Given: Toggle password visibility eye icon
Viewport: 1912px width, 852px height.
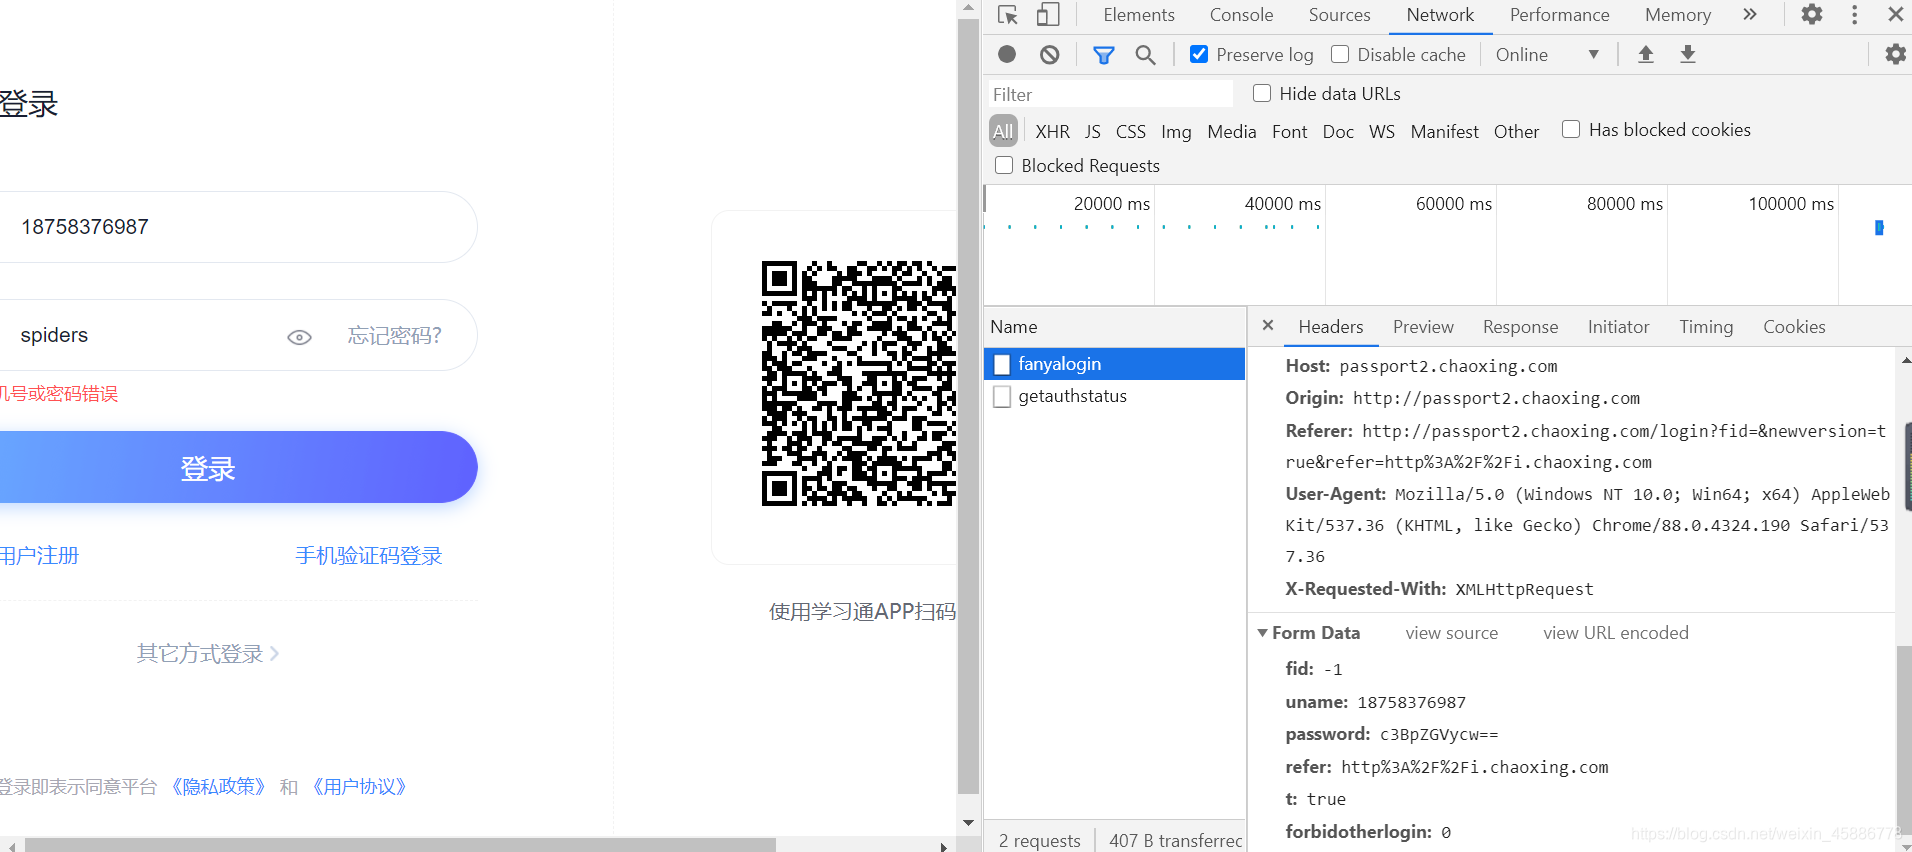Looking at the screenshot, I should tap(299, 337).
